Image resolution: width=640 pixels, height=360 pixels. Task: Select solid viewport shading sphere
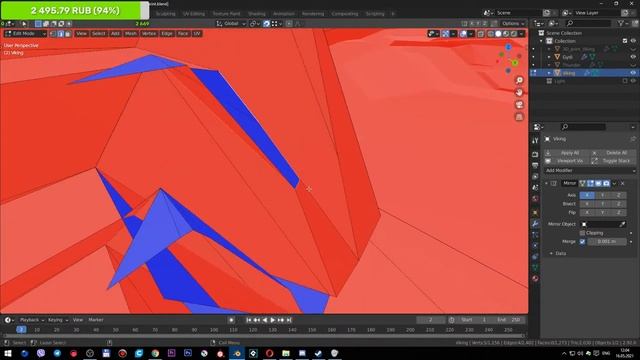pos(498,34)
